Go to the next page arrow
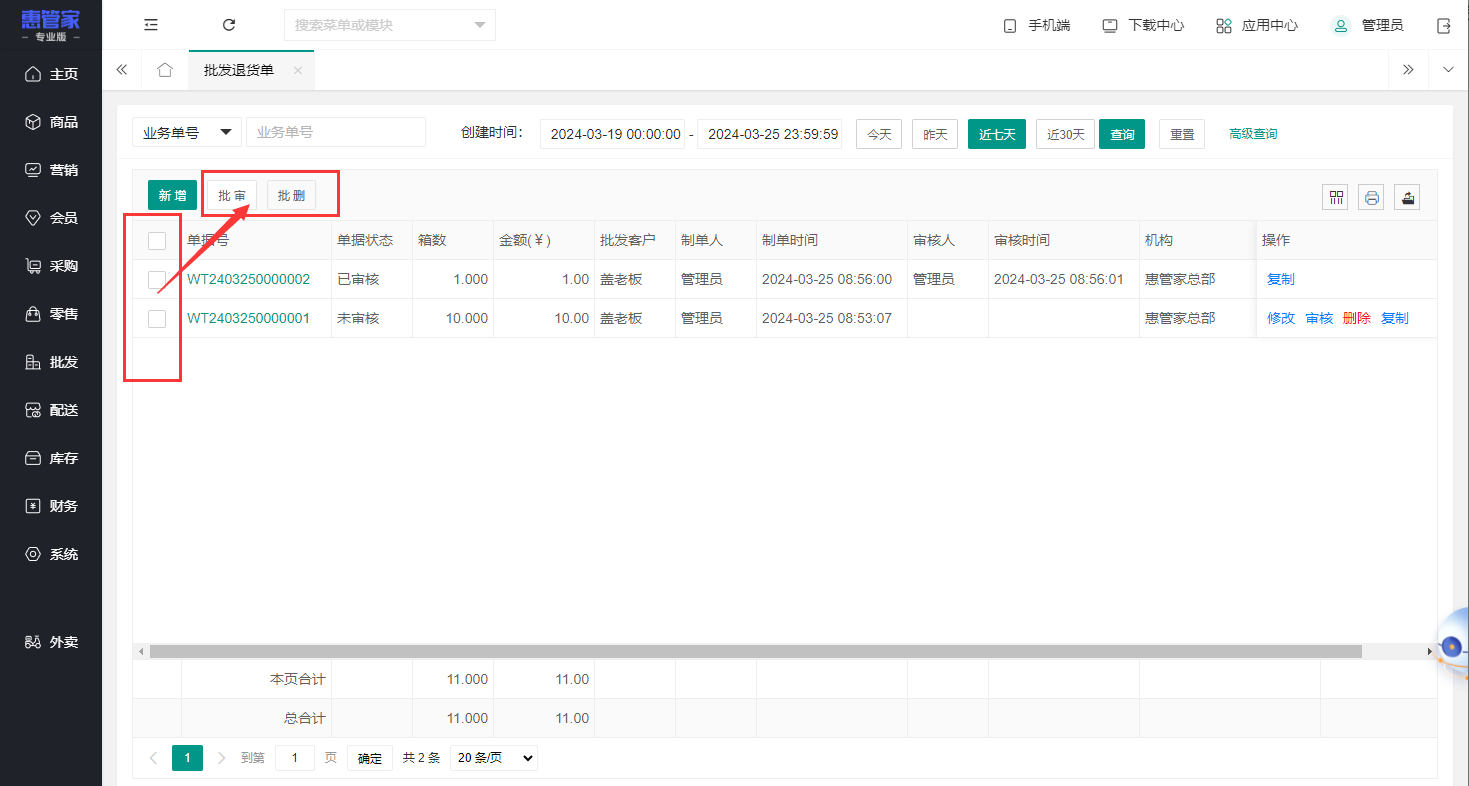This screenshot has width=1469, height=786. (x=221, y=758)
